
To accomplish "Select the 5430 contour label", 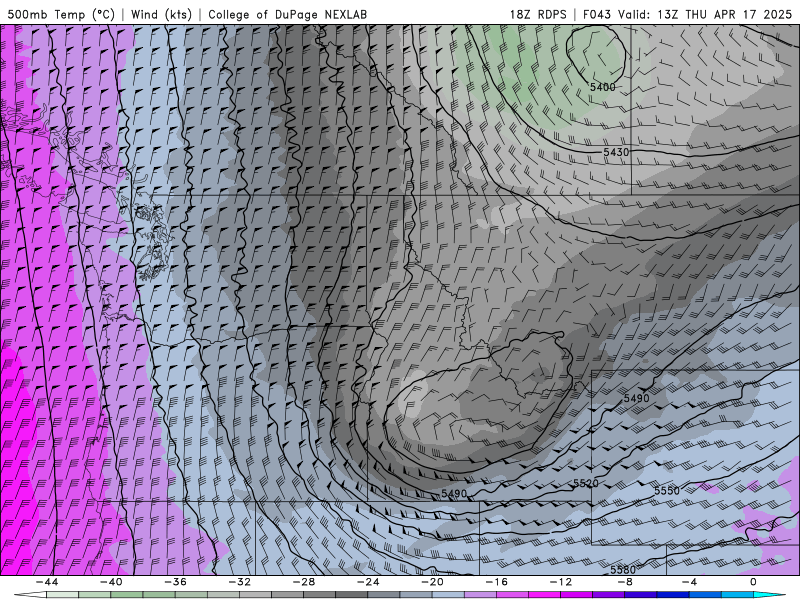I will (x=616, y=152).
